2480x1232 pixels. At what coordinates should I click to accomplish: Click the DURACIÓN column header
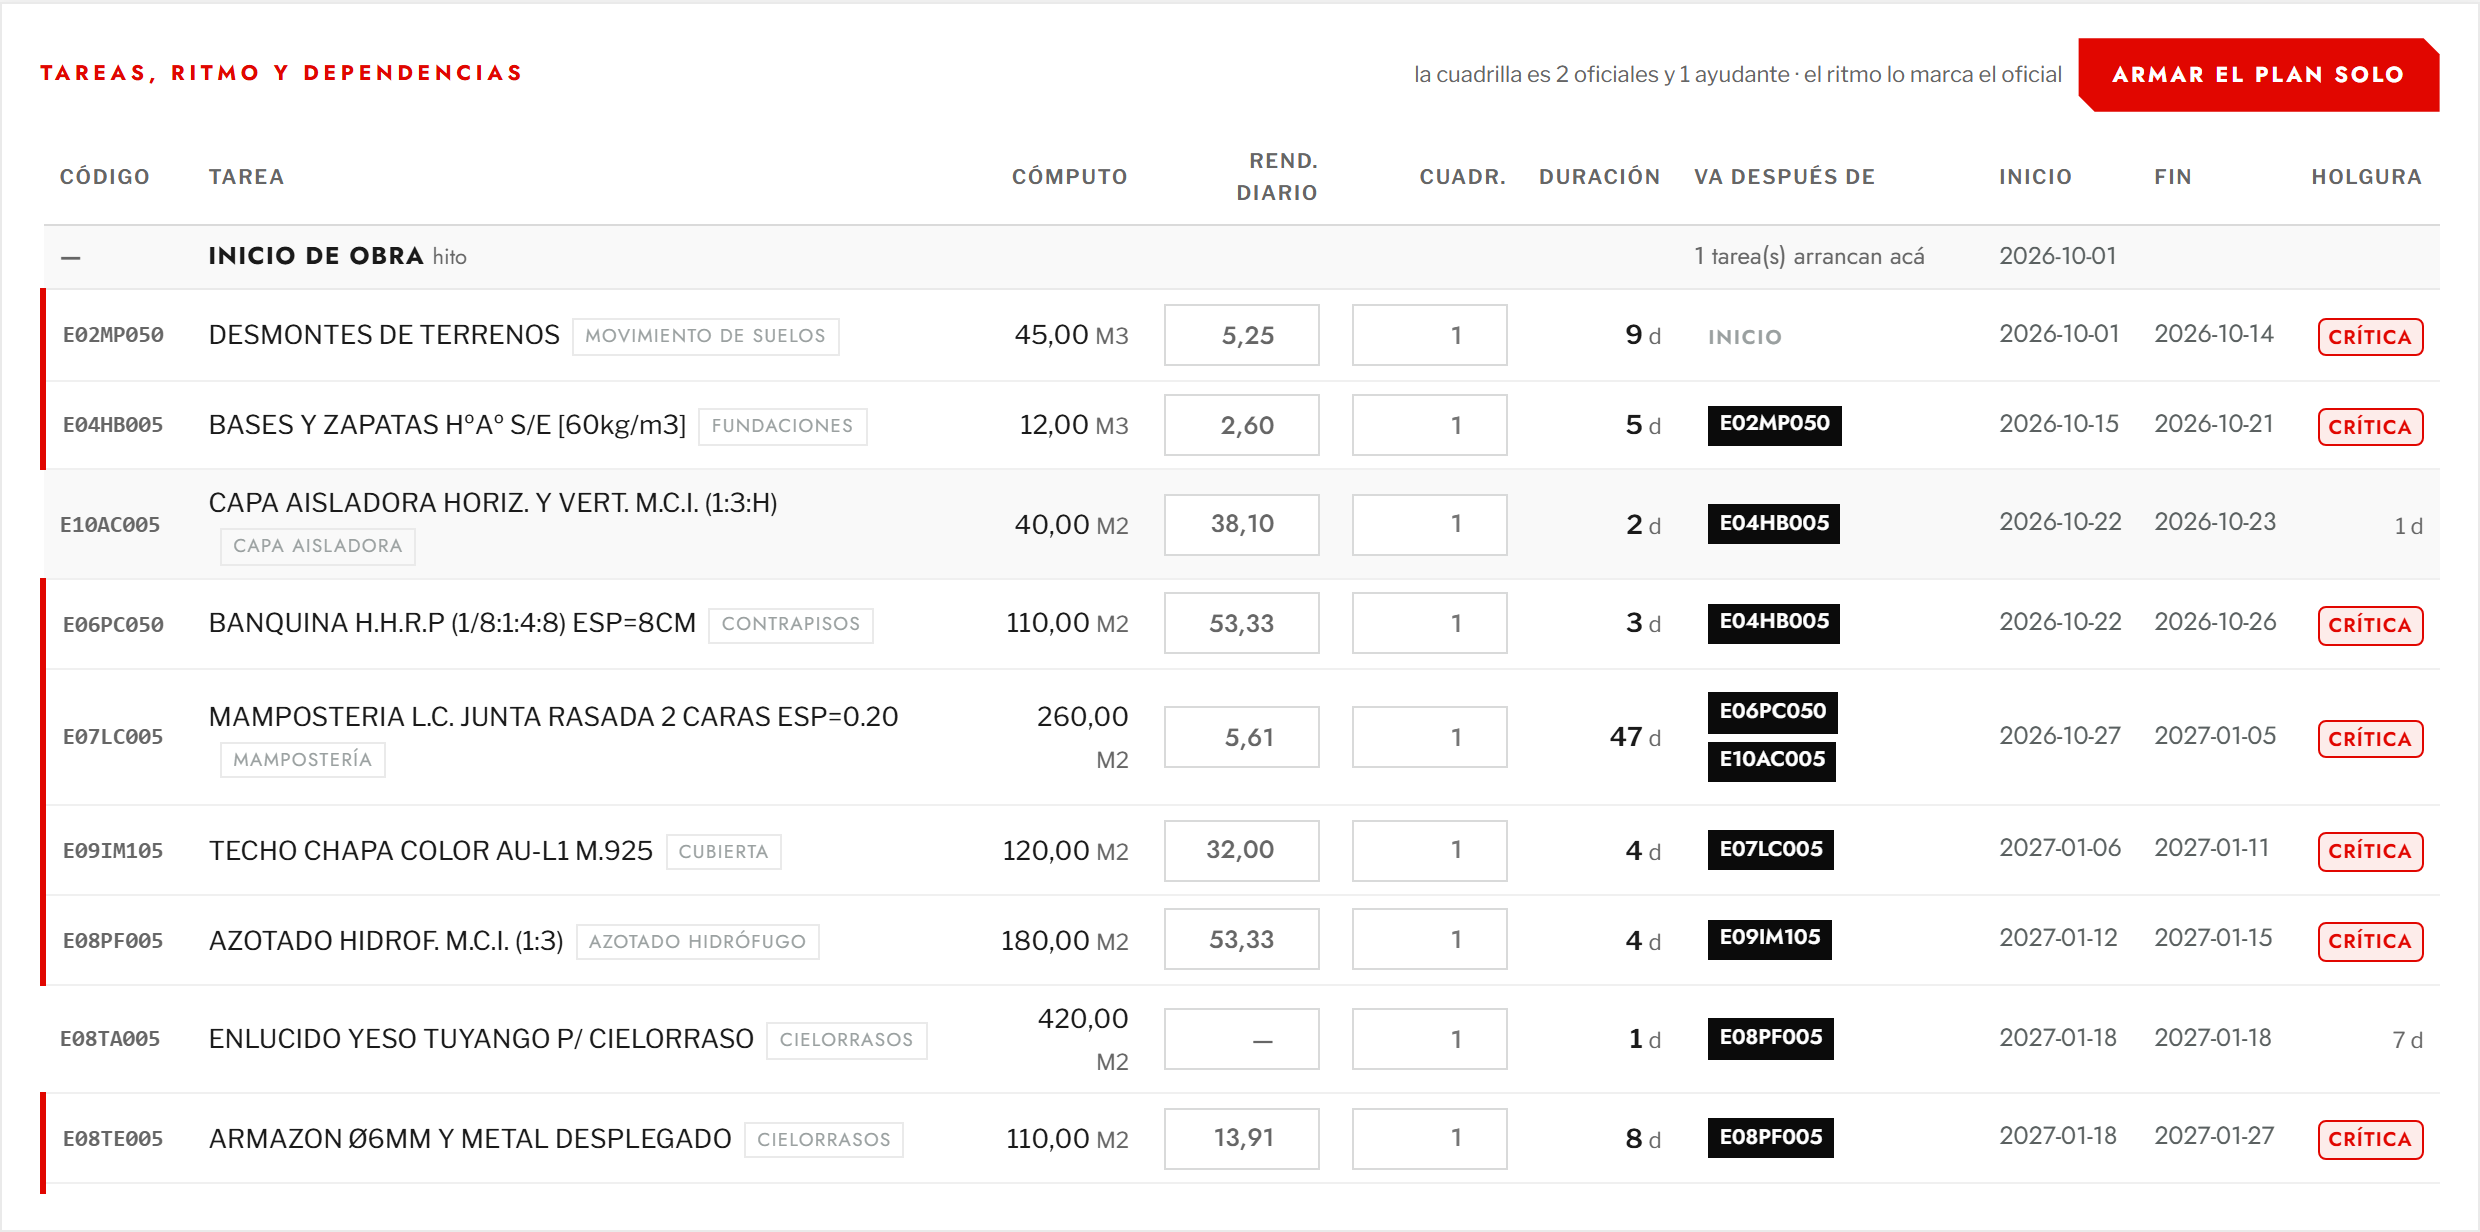[1599, 177]
